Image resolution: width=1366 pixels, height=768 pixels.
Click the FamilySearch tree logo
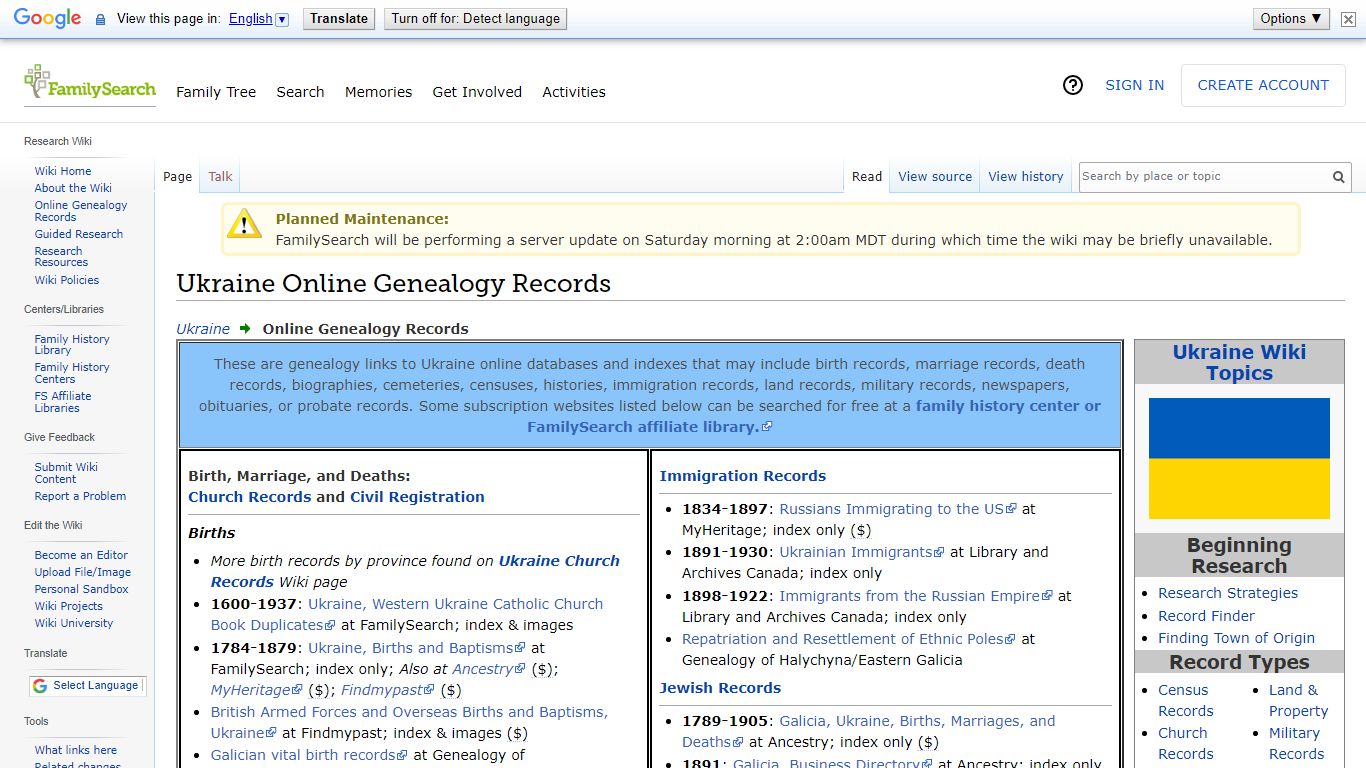point(90,82)
